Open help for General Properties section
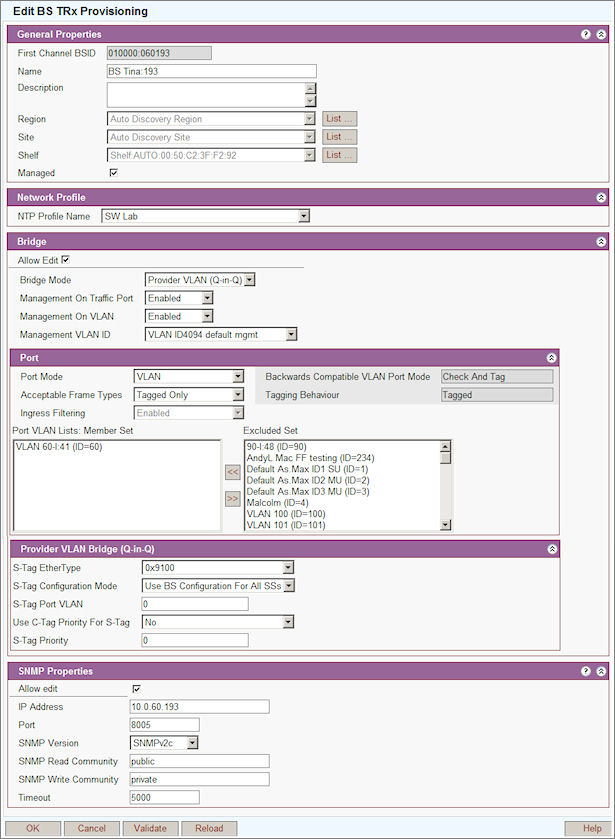 click(586, 34)
